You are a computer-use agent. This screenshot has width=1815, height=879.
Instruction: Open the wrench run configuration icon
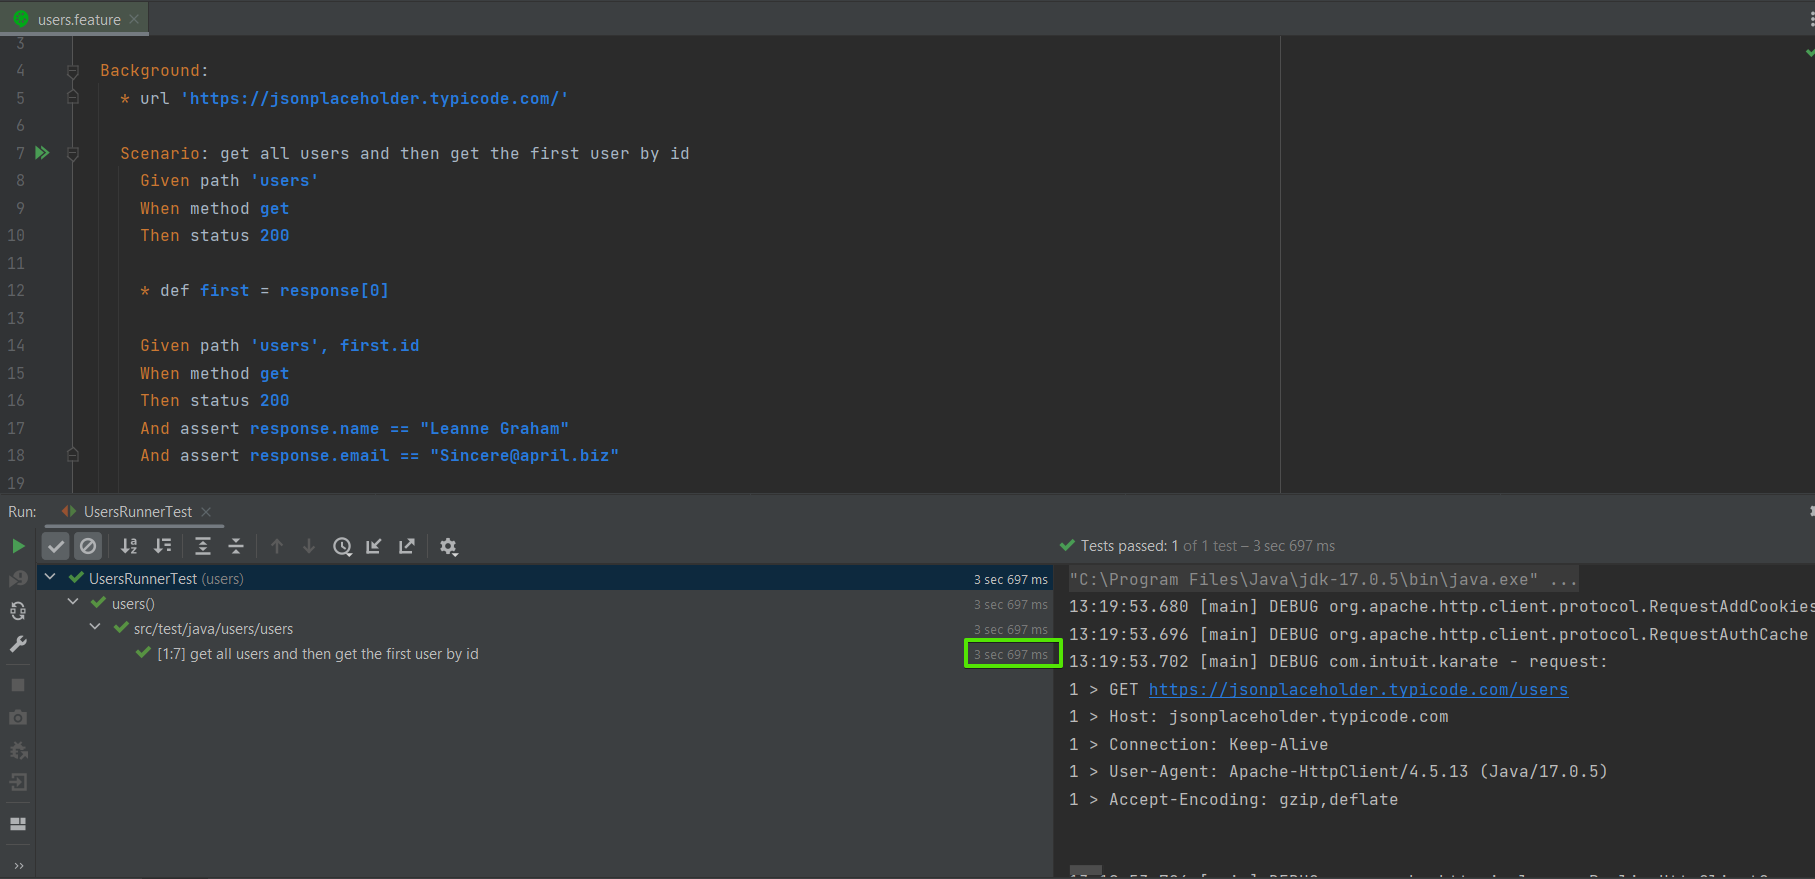click(x=18, y=644)
